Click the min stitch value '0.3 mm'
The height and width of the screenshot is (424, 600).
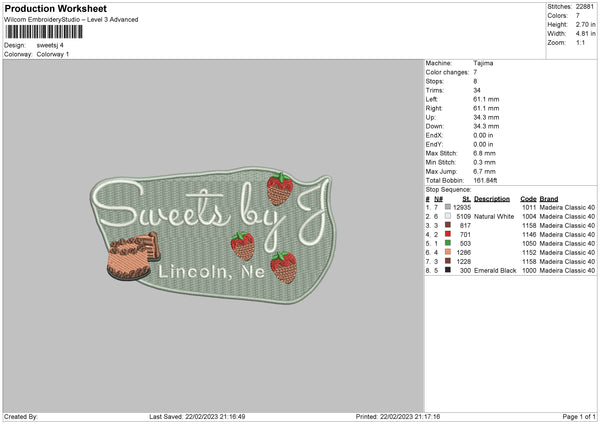(x=484, y=162)
